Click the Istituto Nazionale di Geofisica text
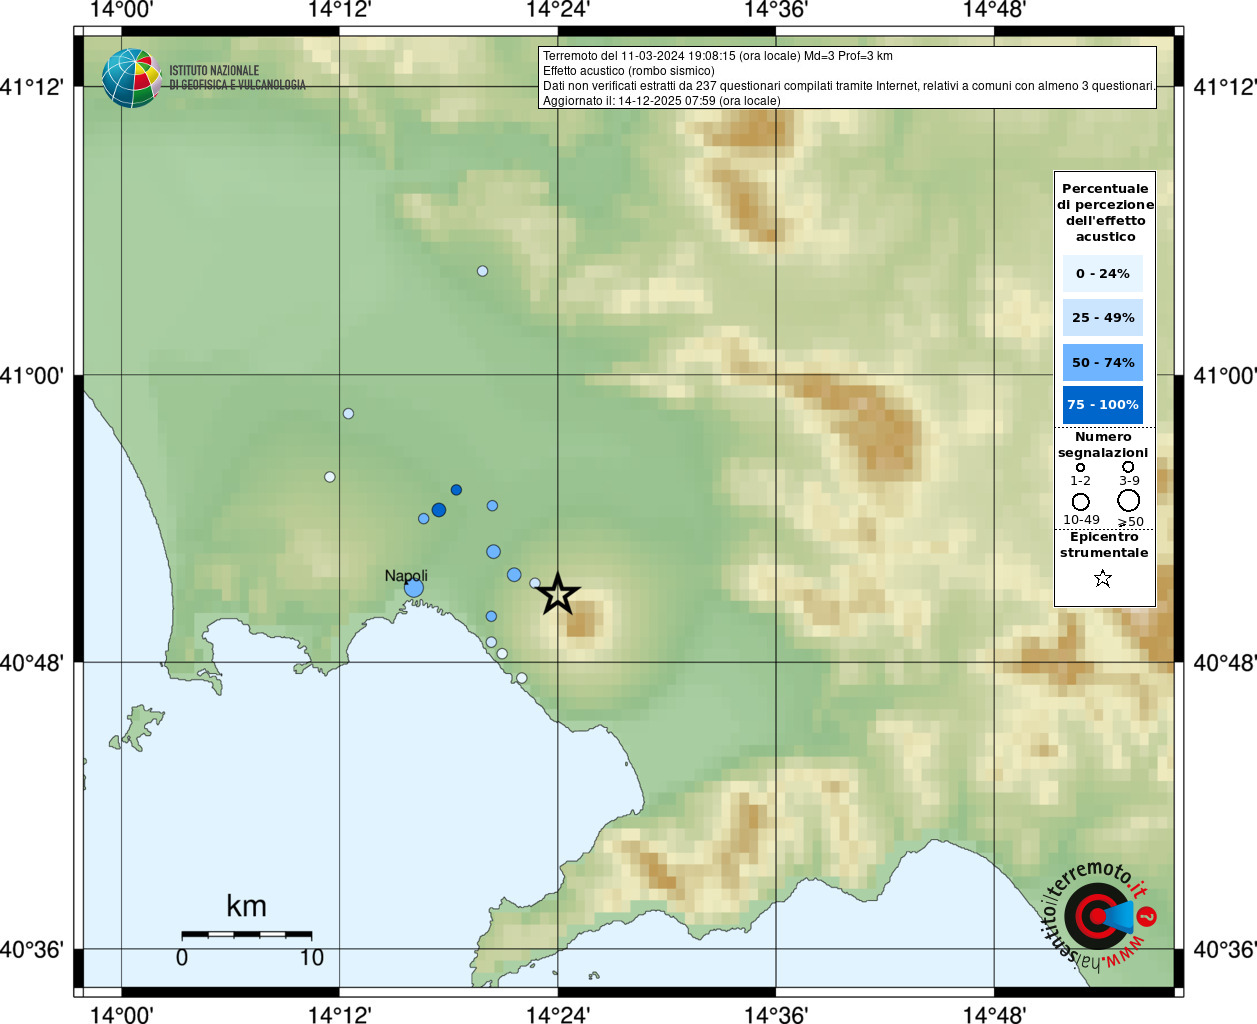 pyautogui.click(x=237, y=78)
